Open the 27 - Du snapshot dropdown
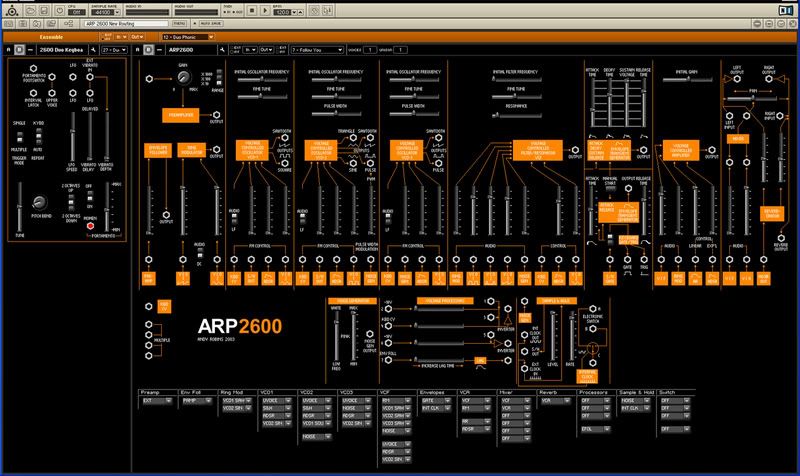The height and width of the screenshot is (476, 800). 114,50
